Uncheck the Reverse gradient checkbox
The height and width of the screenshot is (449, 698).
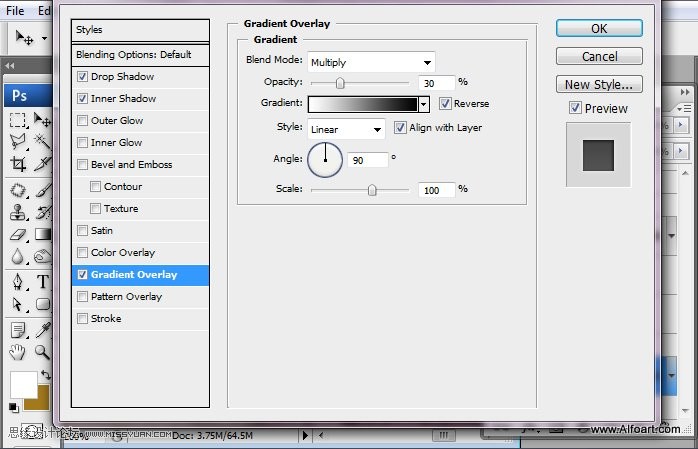(x=445, y=104)
